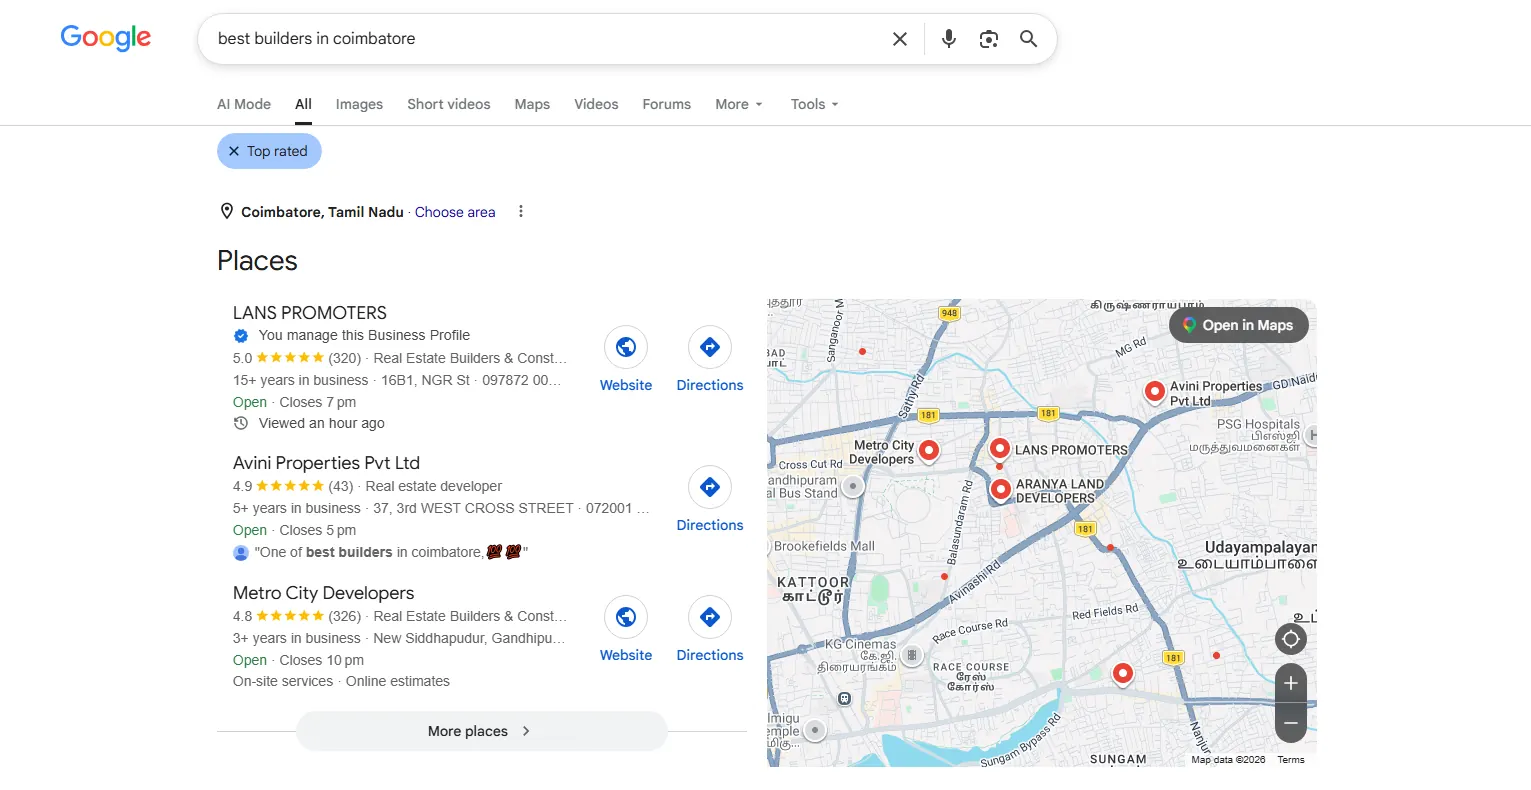Clear the search box with X icon

coord(900,39)
